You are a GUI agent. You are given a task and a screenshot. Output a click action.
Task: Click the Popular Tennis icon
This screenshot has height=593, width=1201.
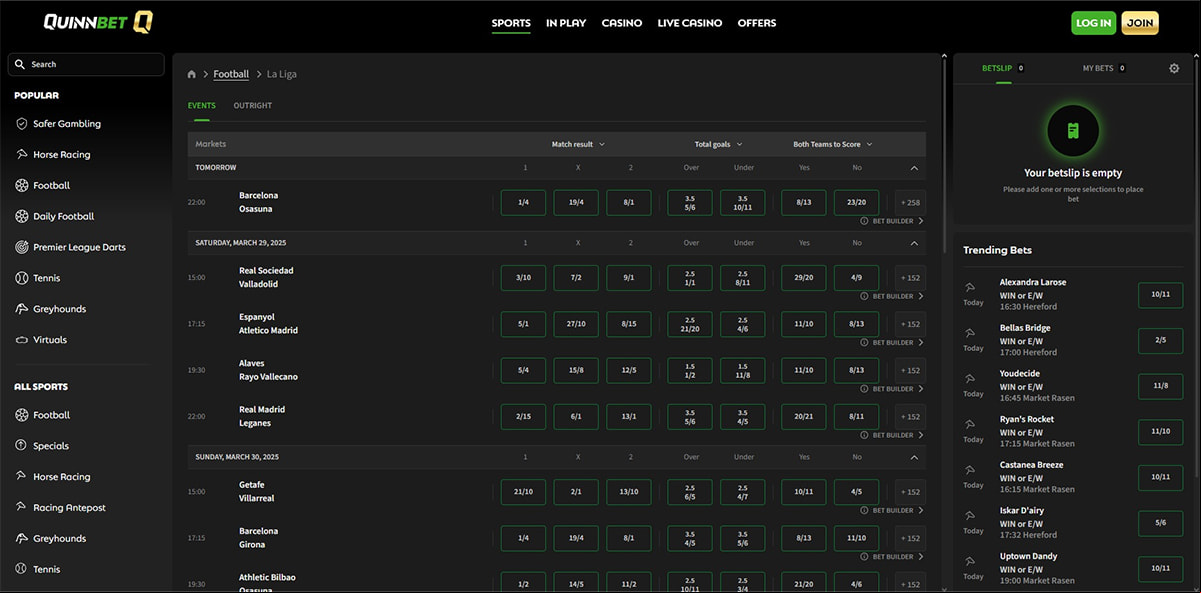coord(22,278)
